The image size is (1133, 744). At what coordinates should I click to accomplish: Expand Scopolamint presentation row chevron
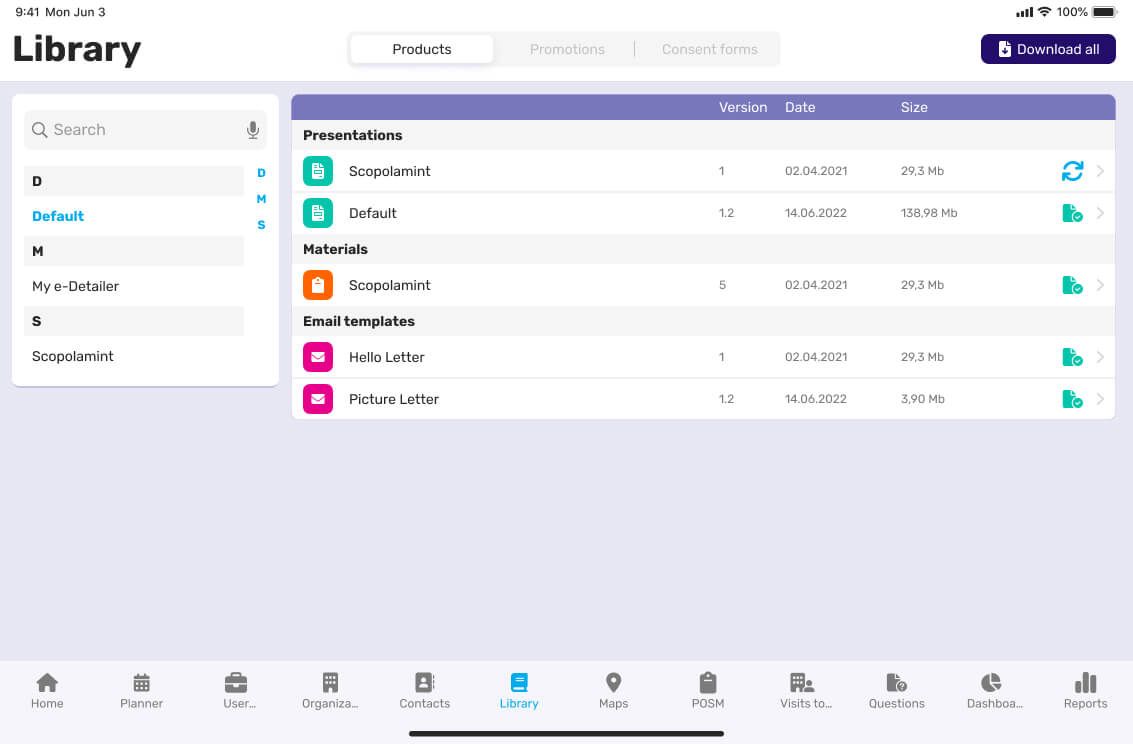tap(1100, 171)
